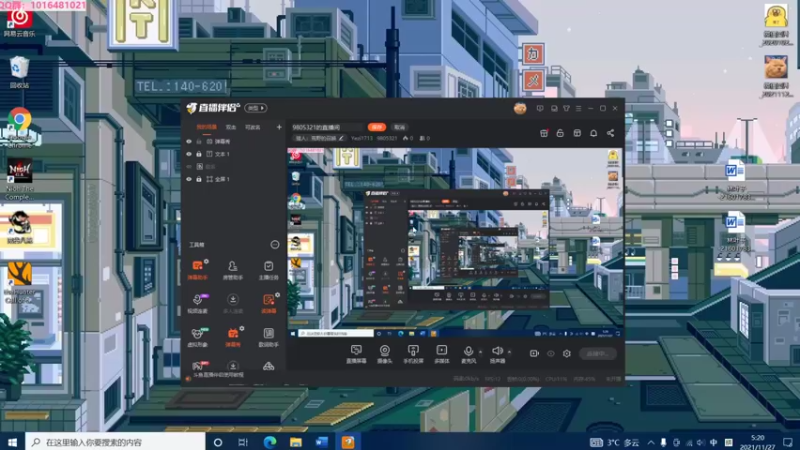Click the Windows taskbar search box
Image resolution: width=800 pixels, height=450 pixels.
(115, 442)
